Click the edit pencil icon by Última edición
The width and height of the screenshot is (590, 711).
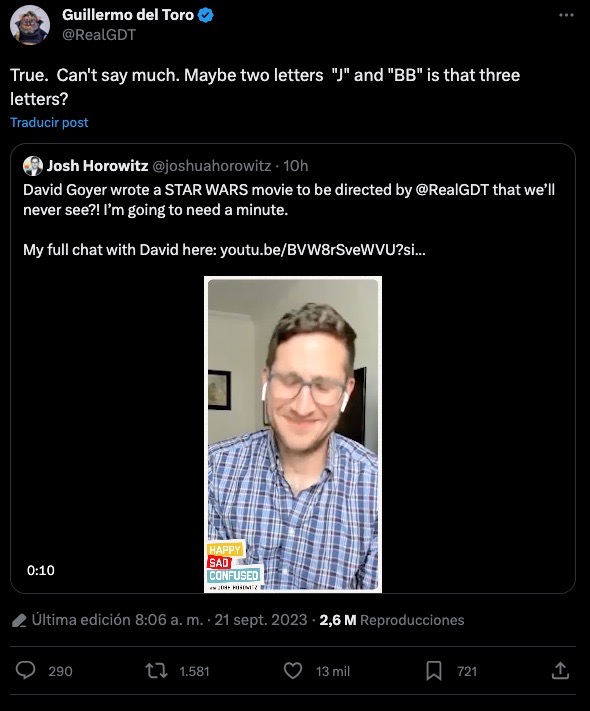click(19, 620)
